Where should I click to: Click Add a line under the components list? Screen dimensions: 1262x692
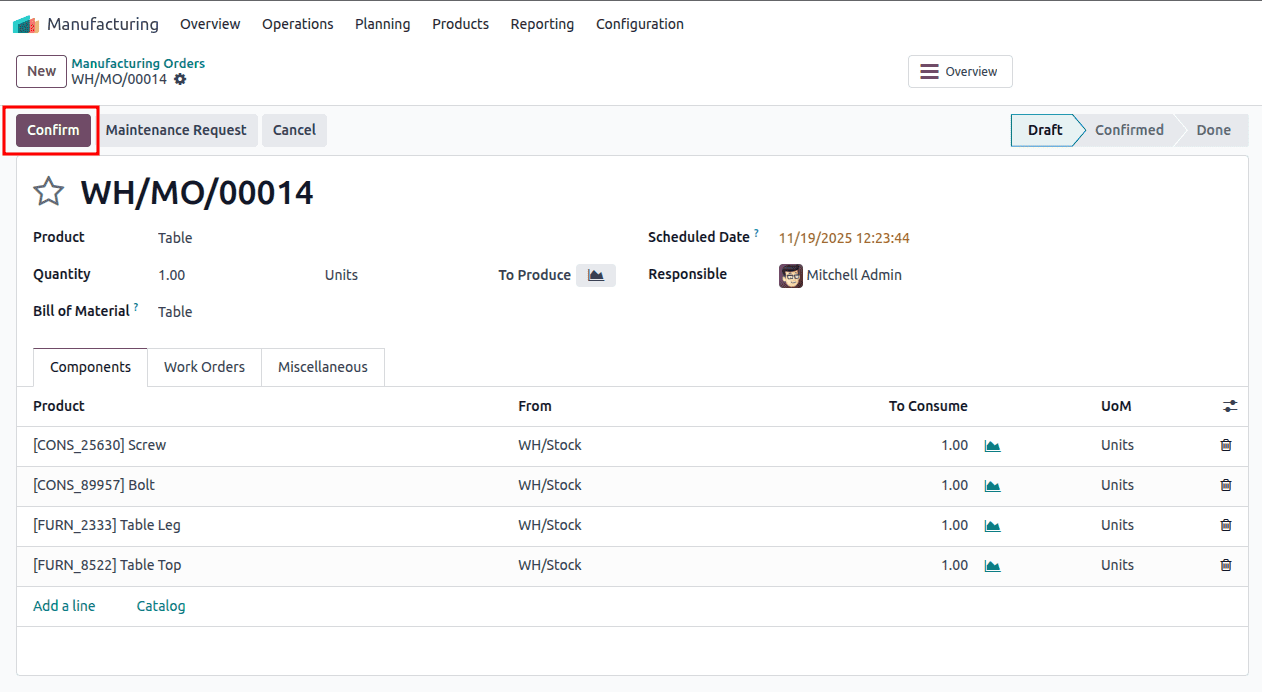64,605
